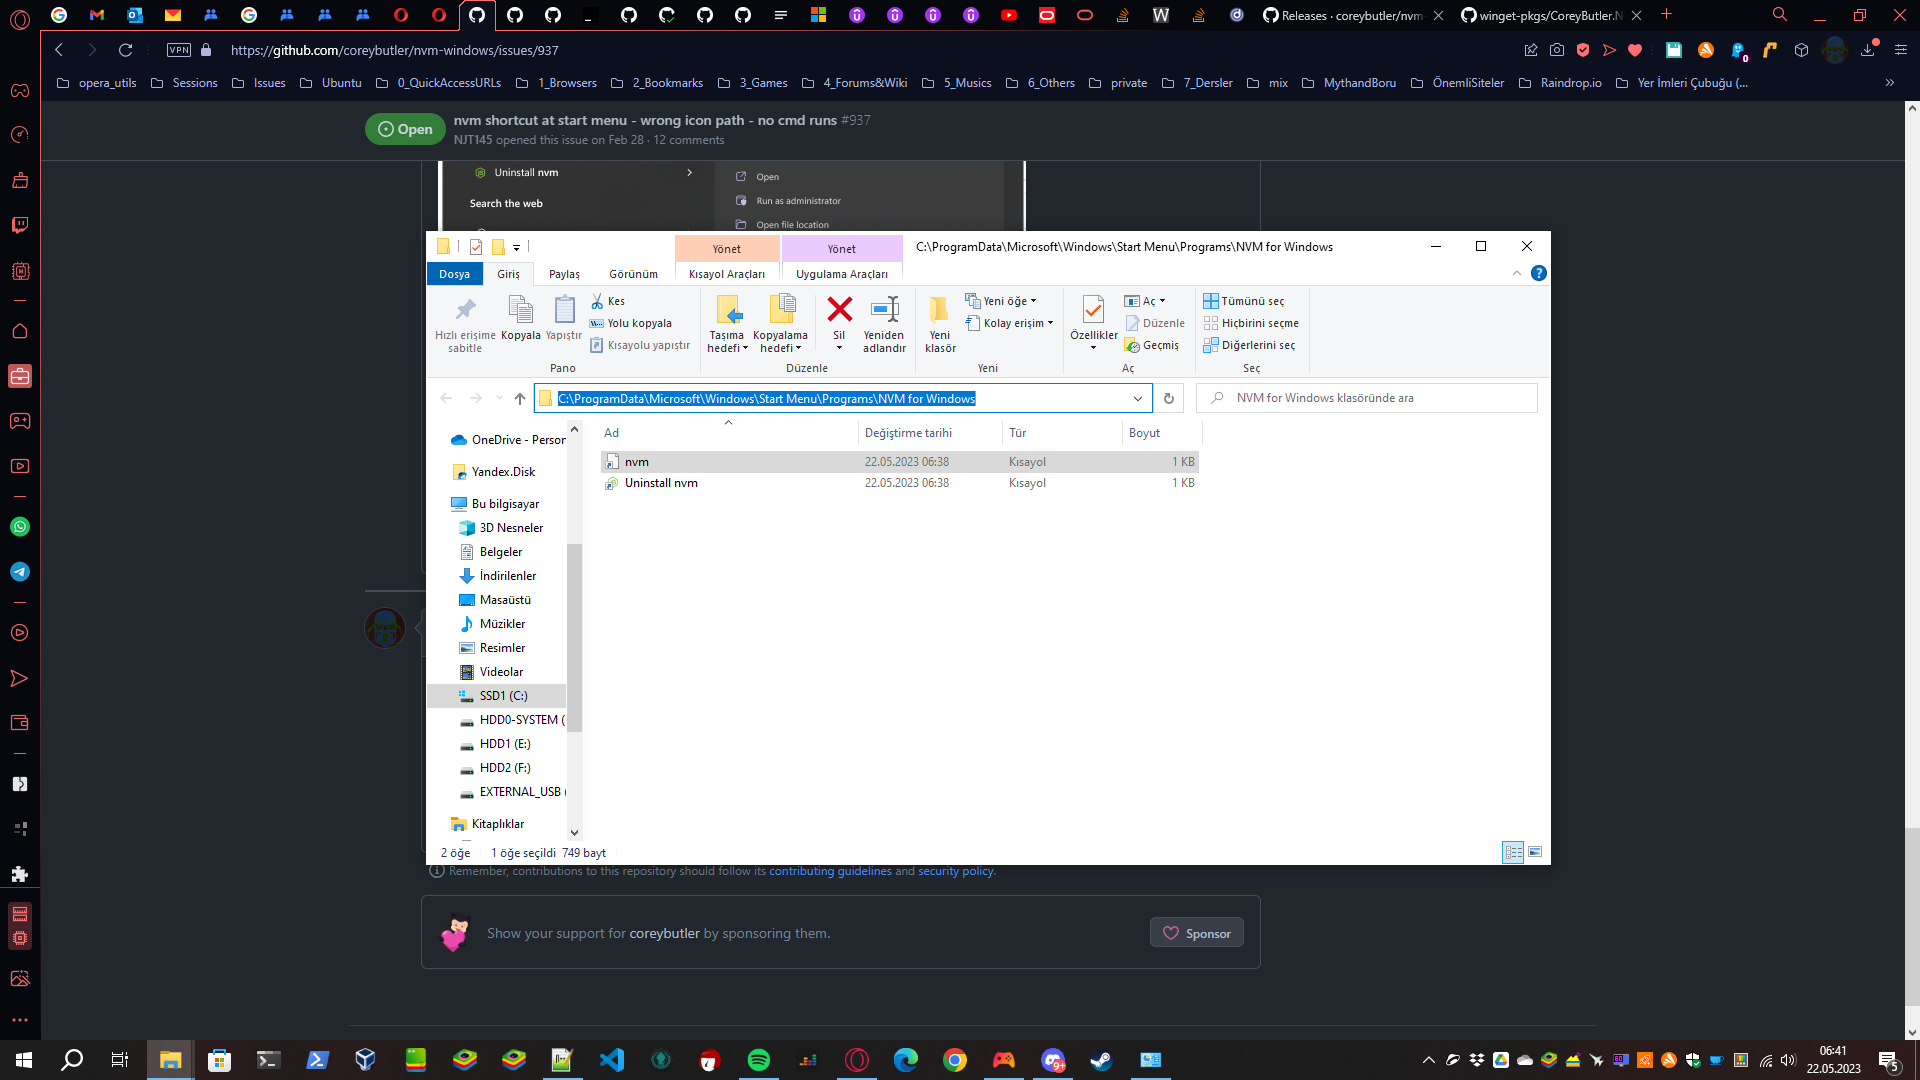Expand the address bar history dropdown

tap(1137, 398)
